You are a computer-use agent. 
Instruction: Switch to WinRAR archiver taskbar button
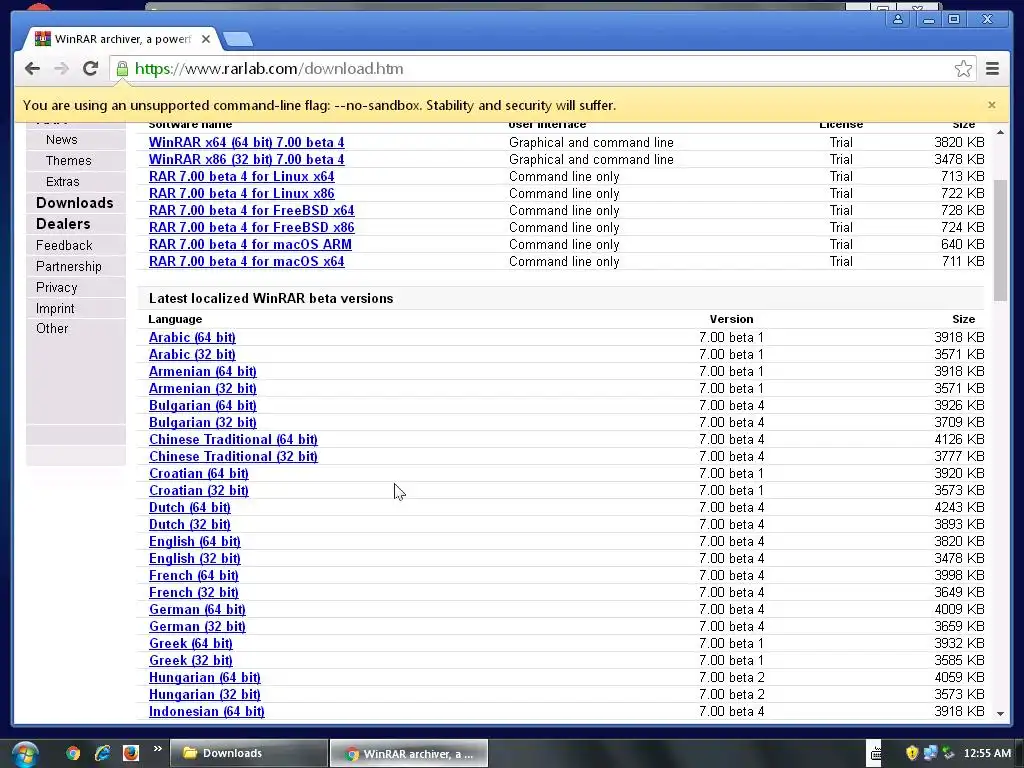(409, 753)
